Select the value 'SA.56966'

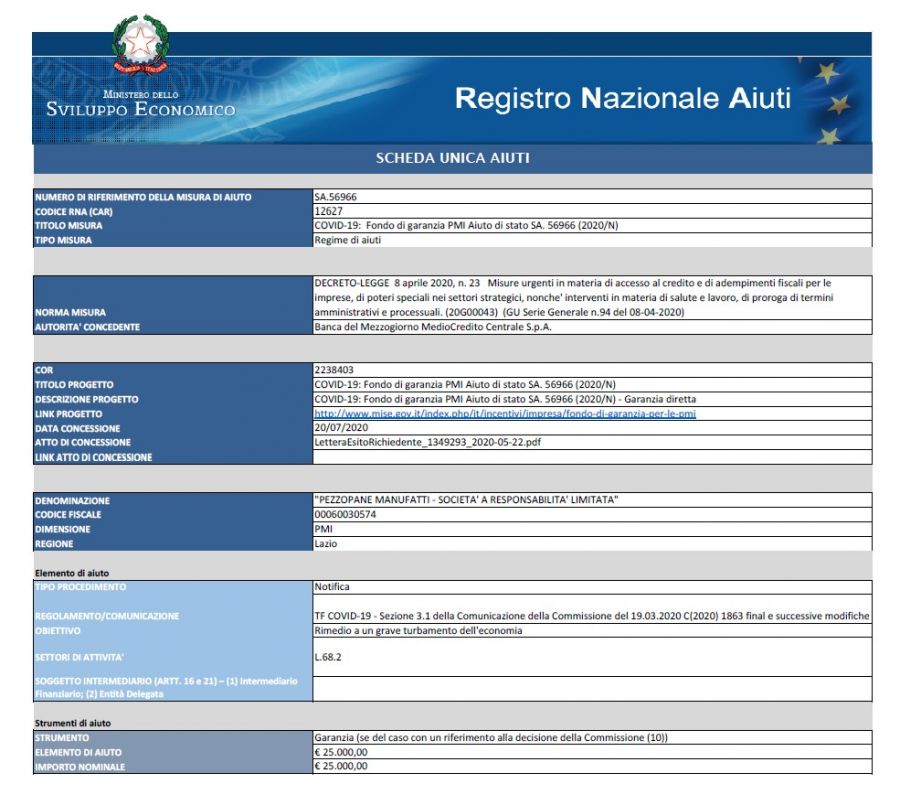(x=335, y=197)
